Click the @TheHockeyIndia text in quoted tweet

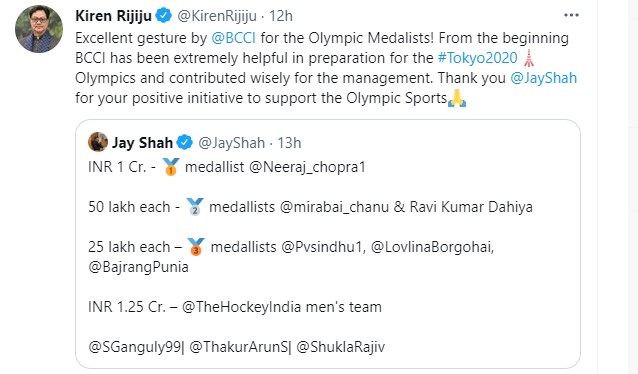click(x=242, y=306)
